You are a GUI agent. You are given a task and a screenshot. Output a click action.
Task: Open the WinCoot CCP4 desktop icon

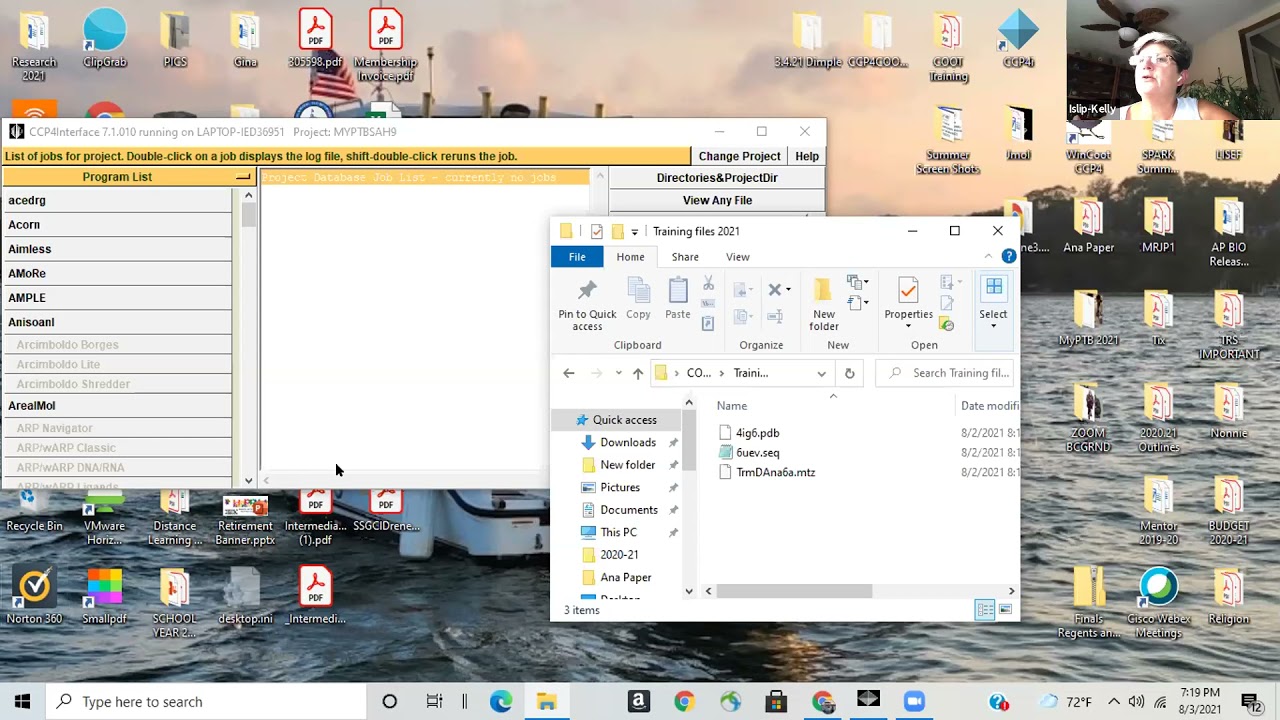(1088, 147)
